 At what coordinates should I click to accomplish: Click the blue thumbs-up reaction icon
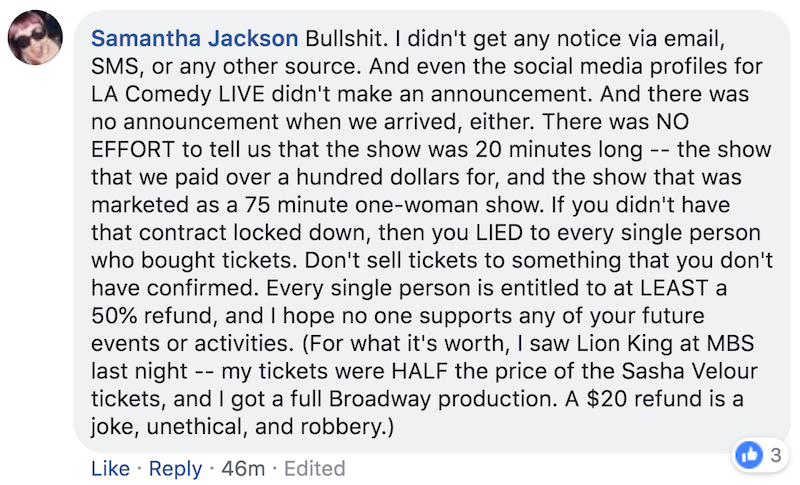coord(748,454)
